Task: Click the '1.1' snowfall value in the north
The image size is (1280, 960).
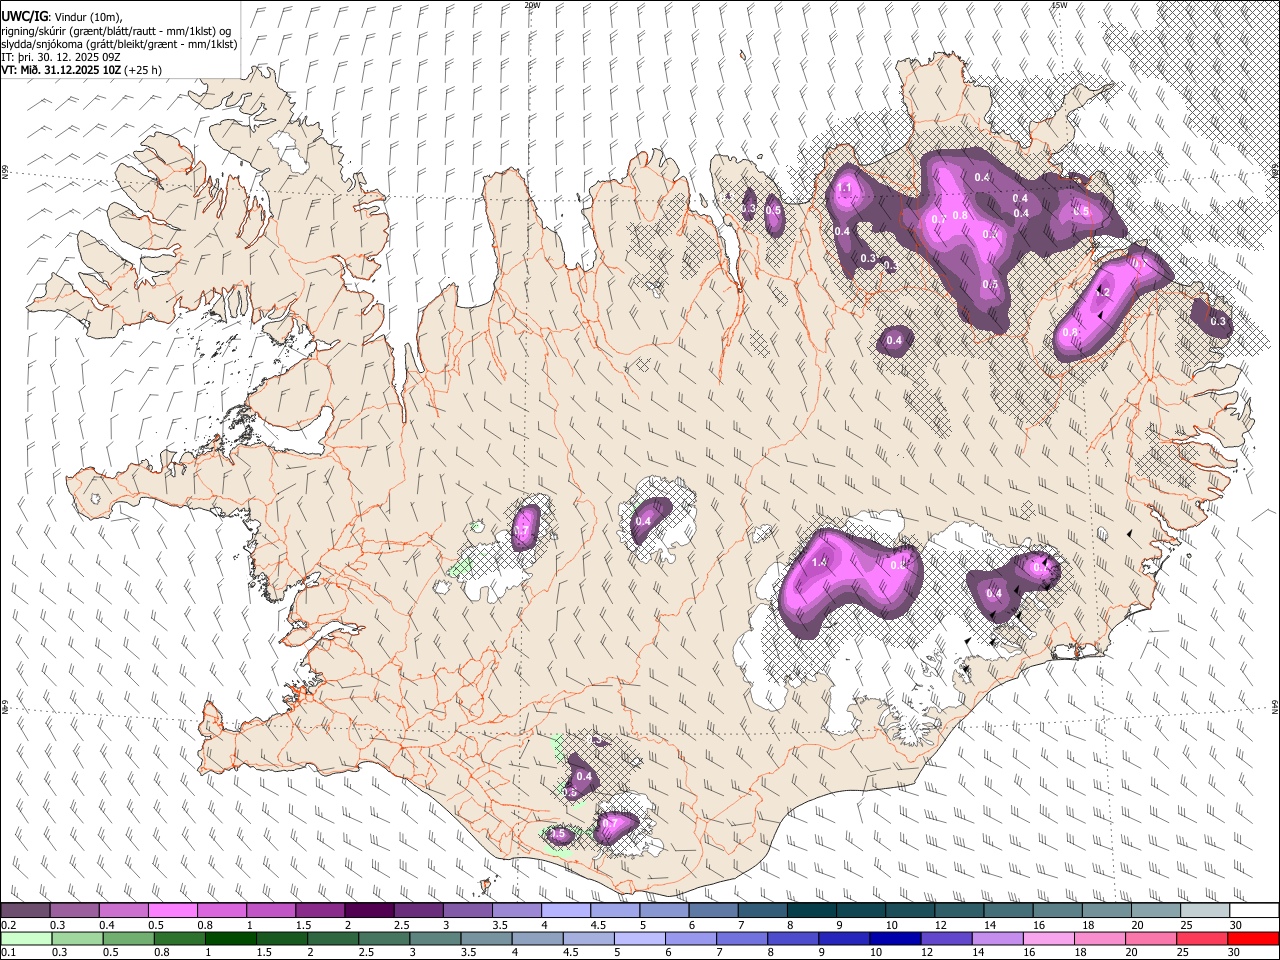Action: [x=844, y=188]
